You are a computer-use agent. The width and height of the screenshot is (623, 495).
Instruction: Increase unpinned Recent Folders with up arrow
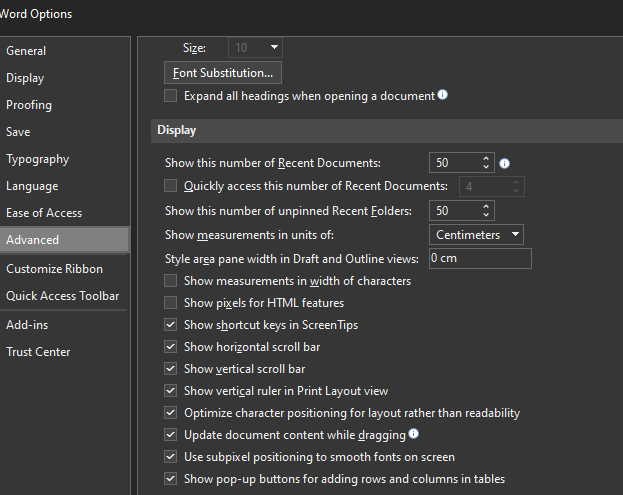486,207
